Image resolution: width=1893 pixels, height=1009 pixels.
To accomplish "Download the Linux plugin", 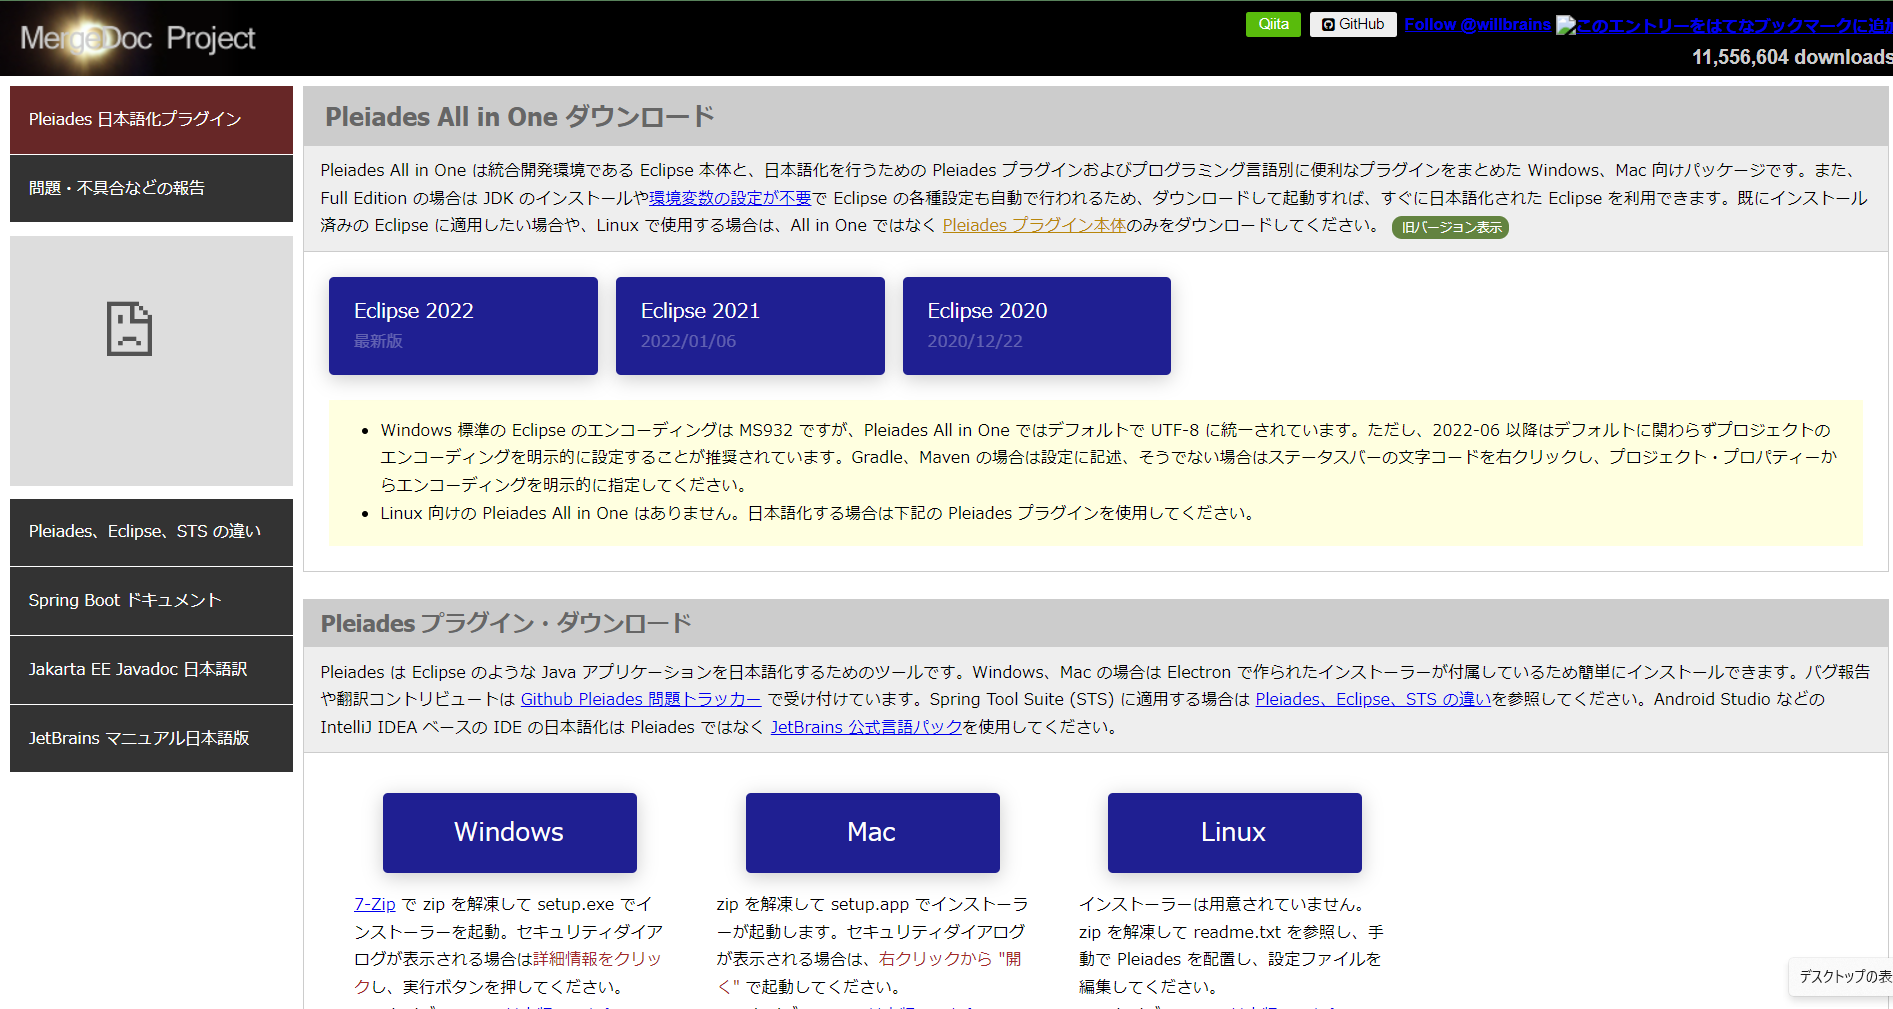I will pyautogui.click(x=1235, y=833).
